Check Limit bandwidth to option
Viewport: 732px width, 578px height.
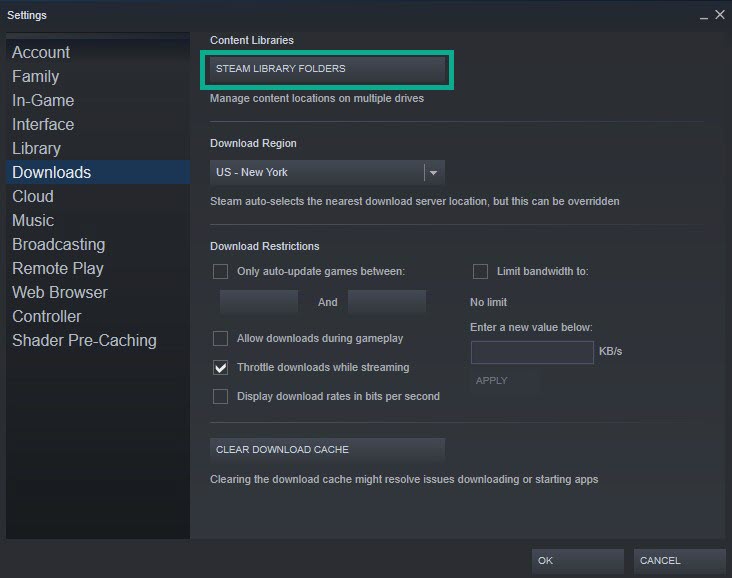(x=480, y=271)
